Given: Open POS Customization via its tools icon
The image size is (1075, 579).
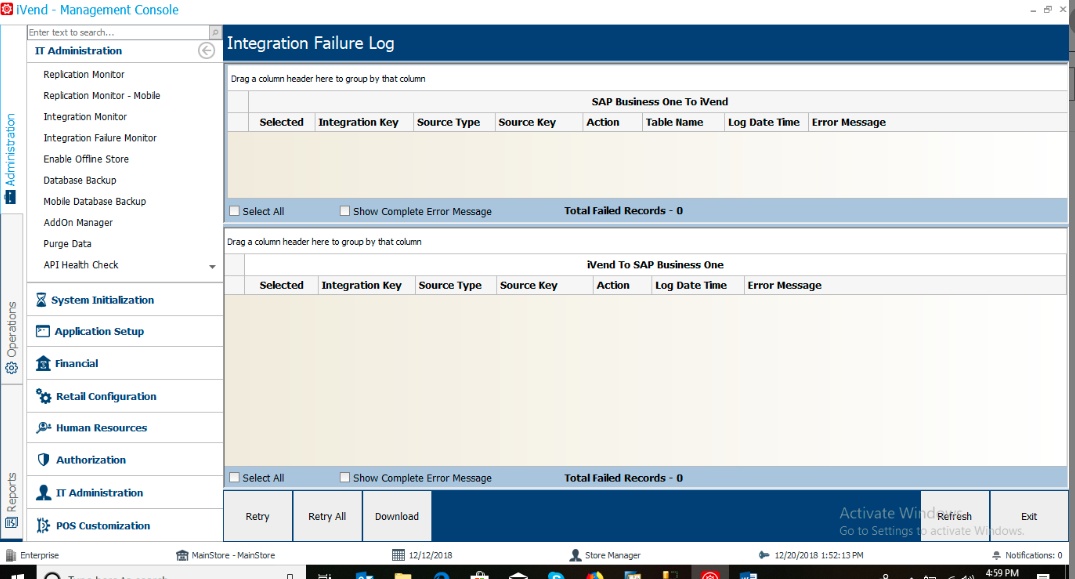Looking at the screenshot, I should 43,526.
